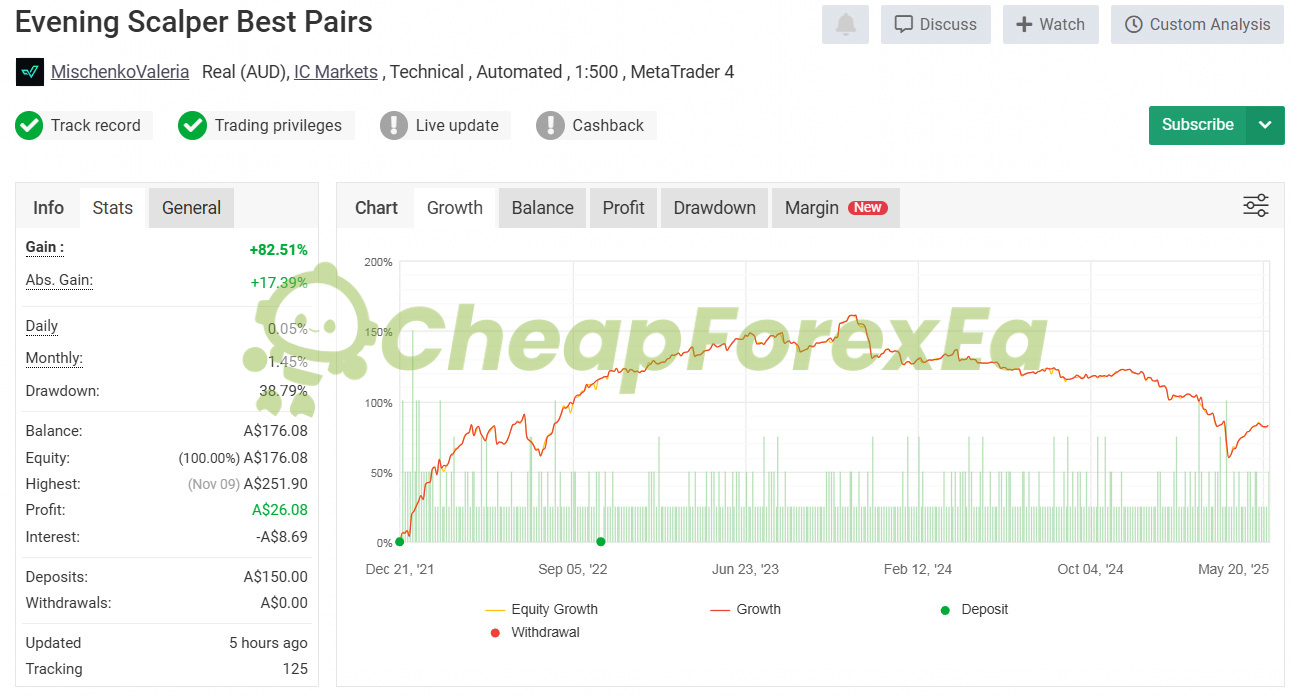1290x696 pixels.
Task: Click the Live update warning icon
Action: (x=394, y=126)
